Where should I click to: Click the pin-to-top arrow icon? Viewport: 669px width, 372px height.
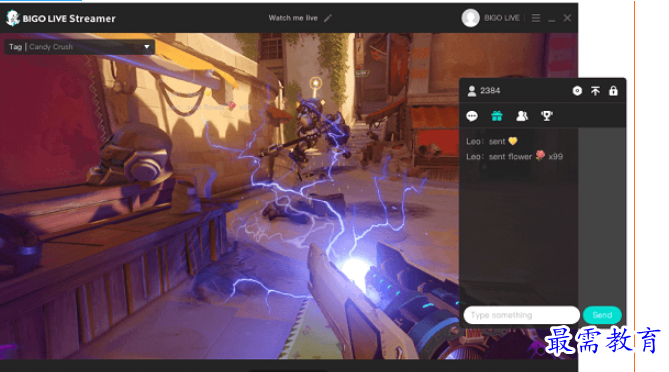point(595,91)
